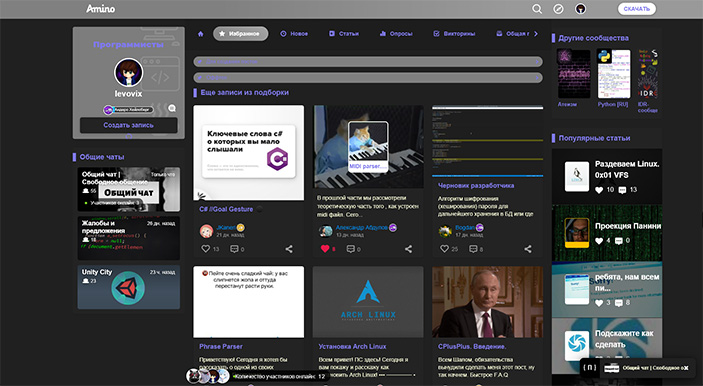
Task: Open Александр Абдулов author avatar
Action: point(325,231)
